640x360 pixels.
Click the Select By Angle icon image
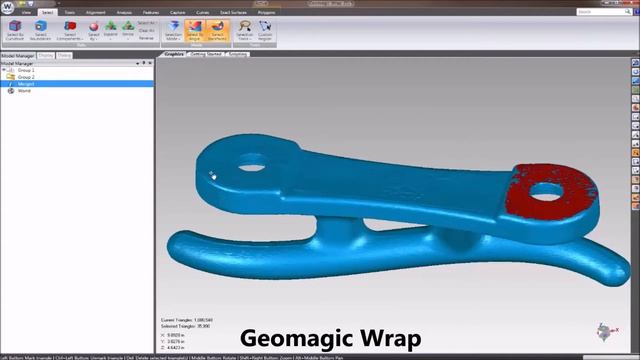(x=195, y=26)
